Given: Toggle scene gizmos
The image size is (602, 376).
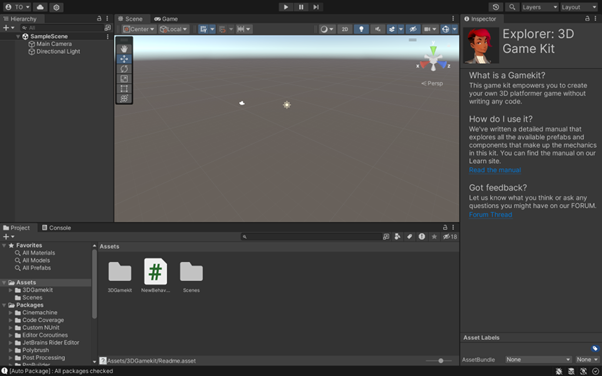Looking at the screenshot, I should [x=445, y=29].
